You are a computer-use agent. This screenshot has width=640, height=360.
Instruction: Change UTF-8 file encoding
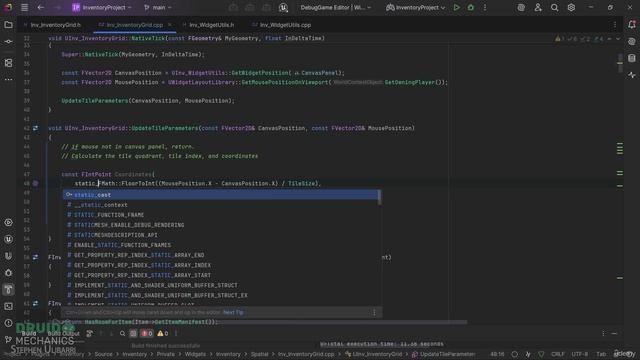tap(580, 354)
